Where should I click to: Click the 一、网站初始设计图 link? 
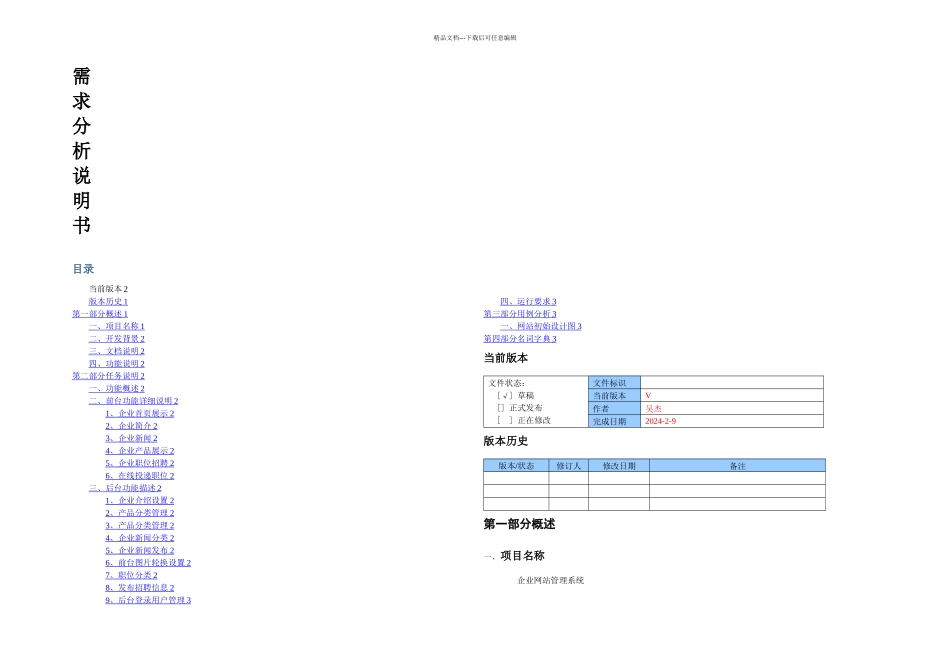(540, 326)
